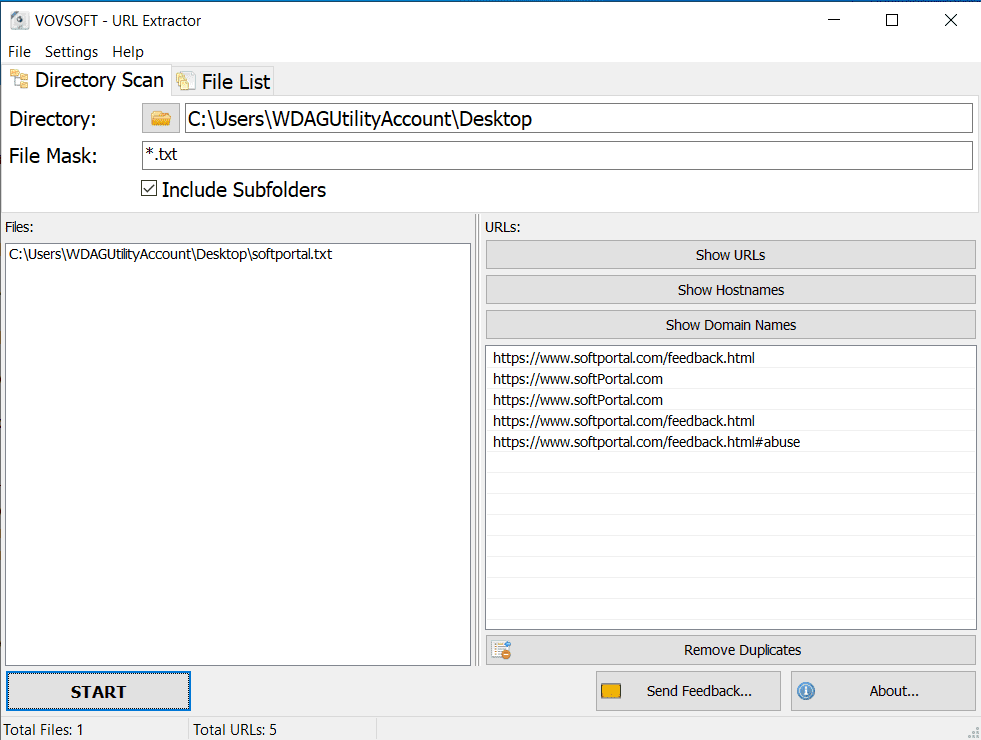
Task: Toggle the Include Subfolders checkbox
Action: click(149, 188)
